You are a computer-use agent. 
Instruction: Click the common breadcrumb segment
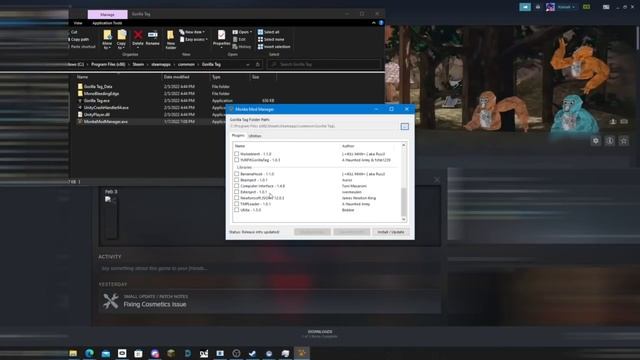tap(186, 64)
